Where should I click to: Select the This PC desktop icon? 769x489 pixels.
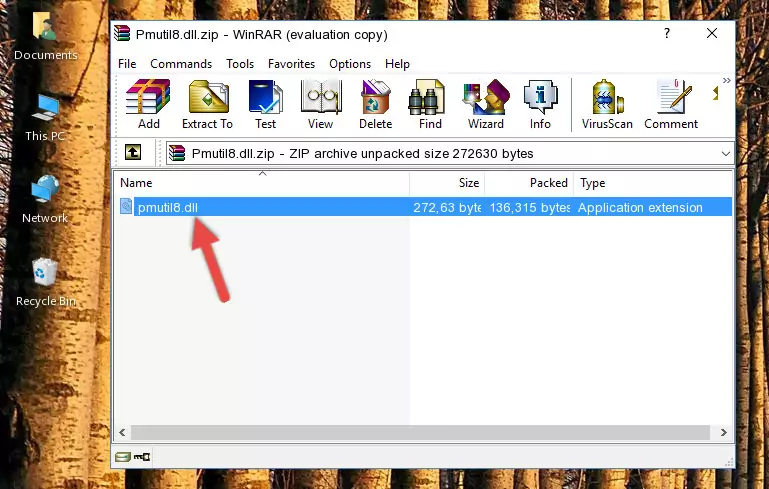click(45, 118)
